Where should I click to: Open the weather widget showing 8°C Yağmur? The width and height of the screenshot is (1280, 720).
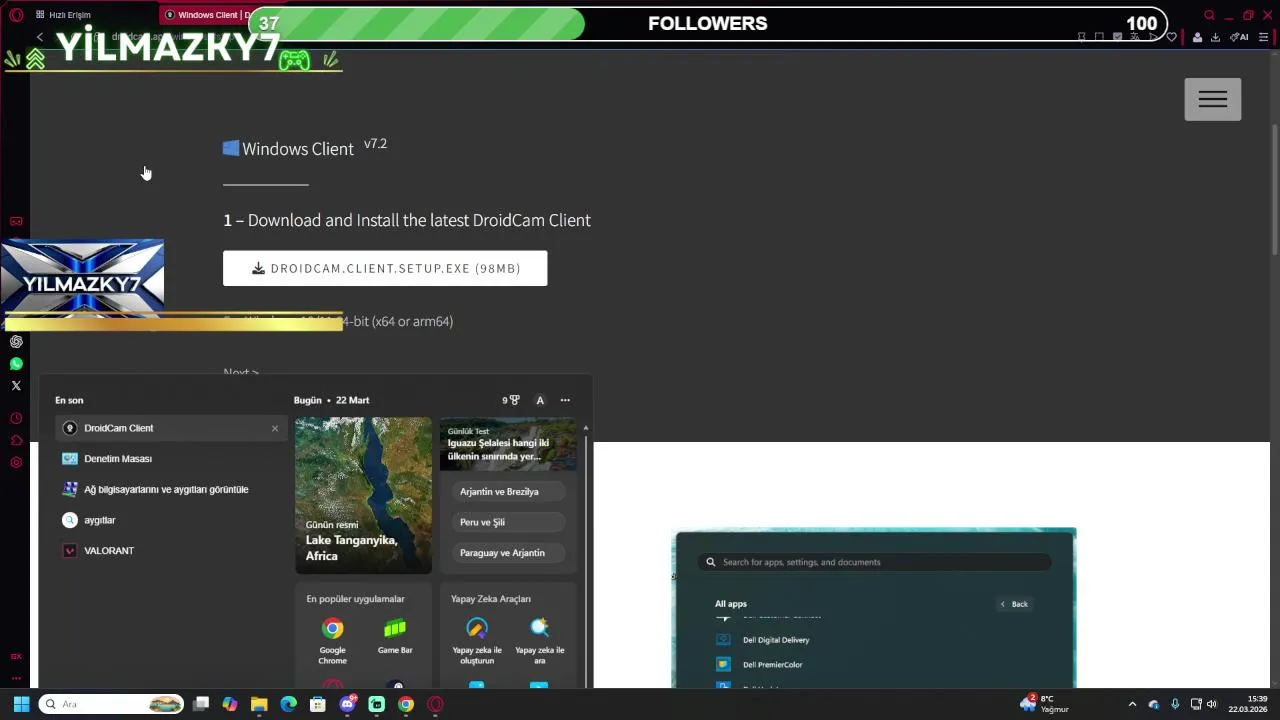(x=1045, y=704)
